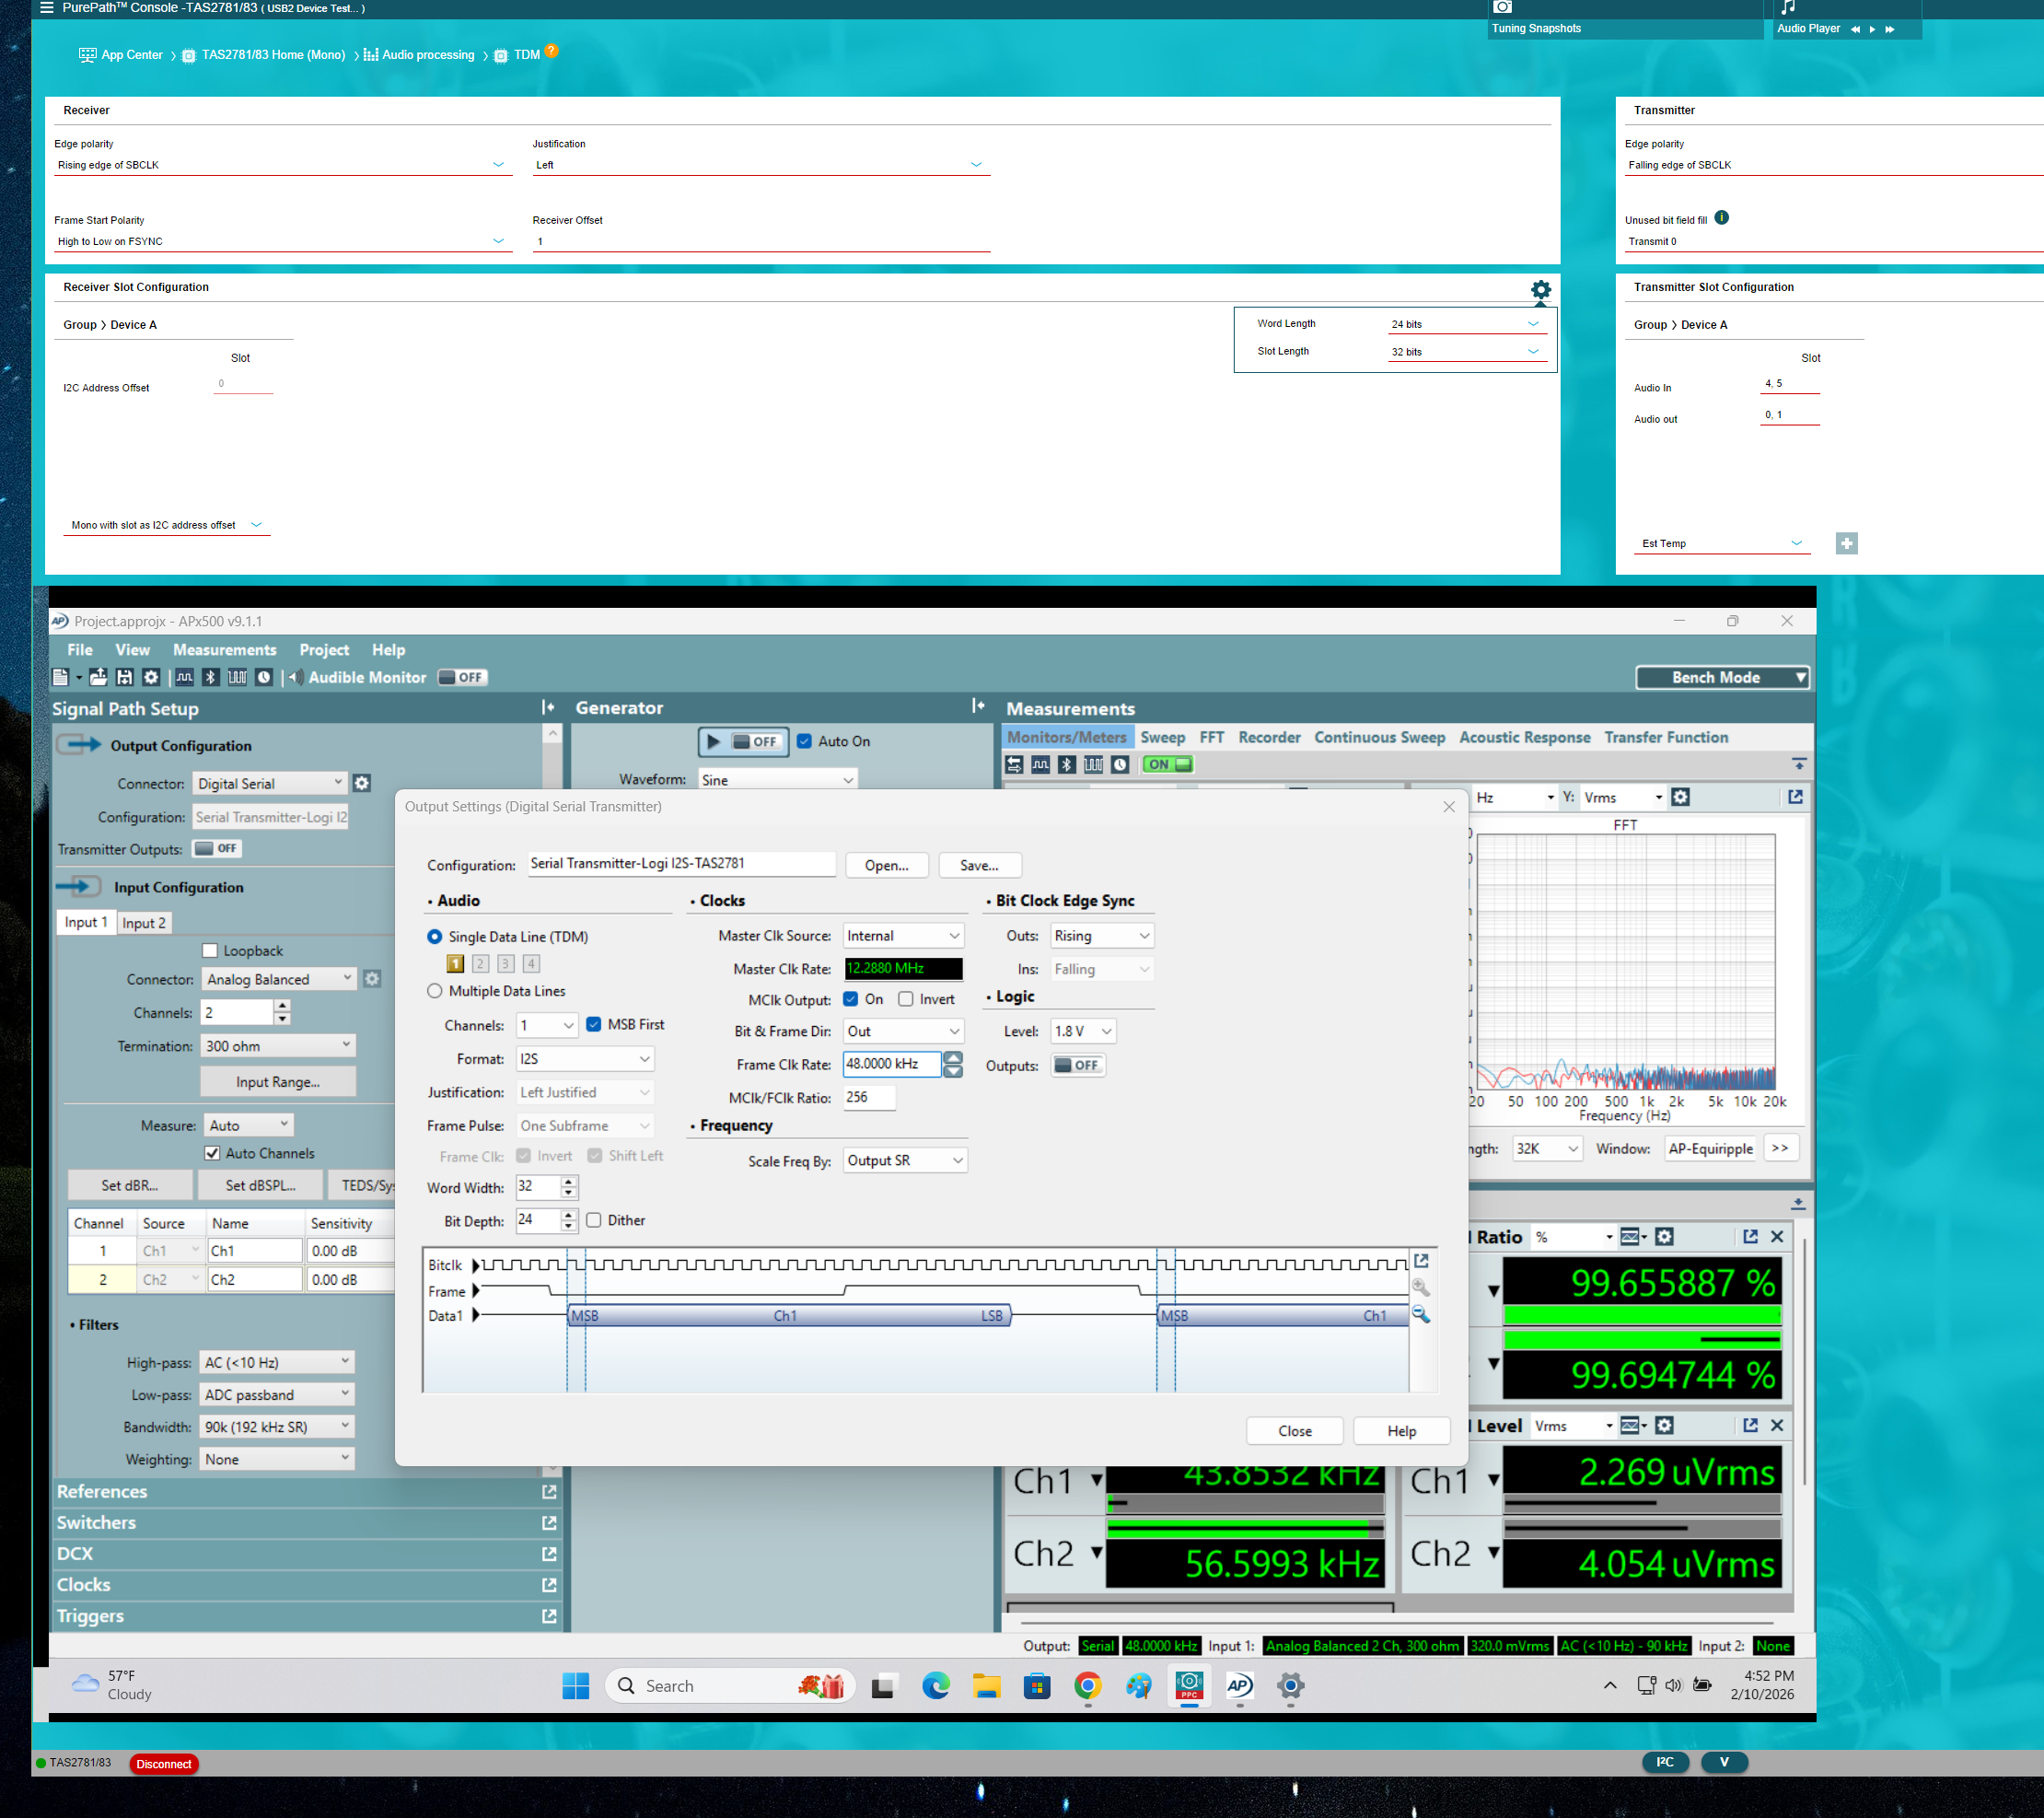The height and width of the screenshot is (1818, 2044).
Task: Open the Frame Start Polarity dropdown
Action: 283,241
